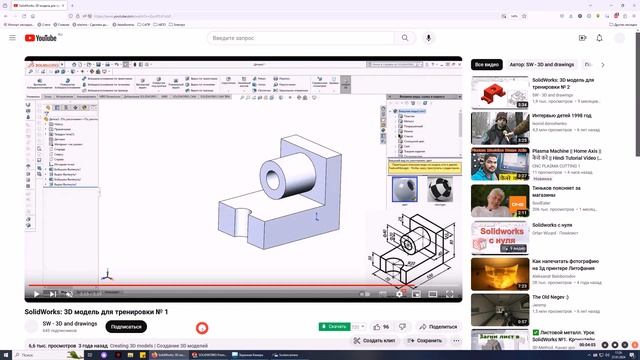Enter fullscreen in the video player
This screenshot has height=360, width=640.
coord(449,294)
